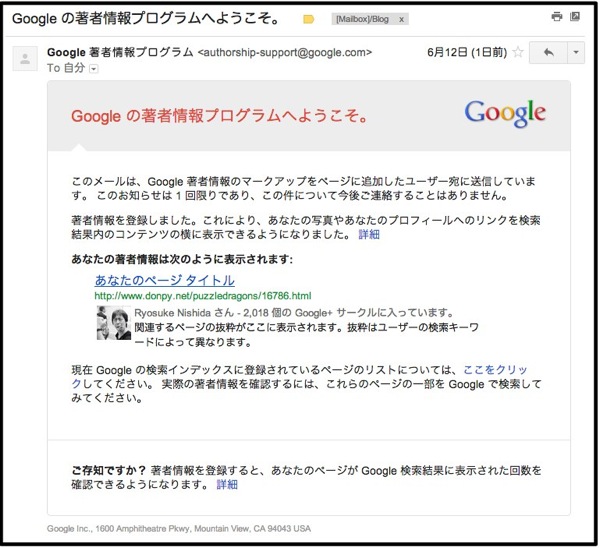The height and width of the screenshot is (548, 600).
Task: Open the あなたのページ タイトル link
Action: click(165, 281)
